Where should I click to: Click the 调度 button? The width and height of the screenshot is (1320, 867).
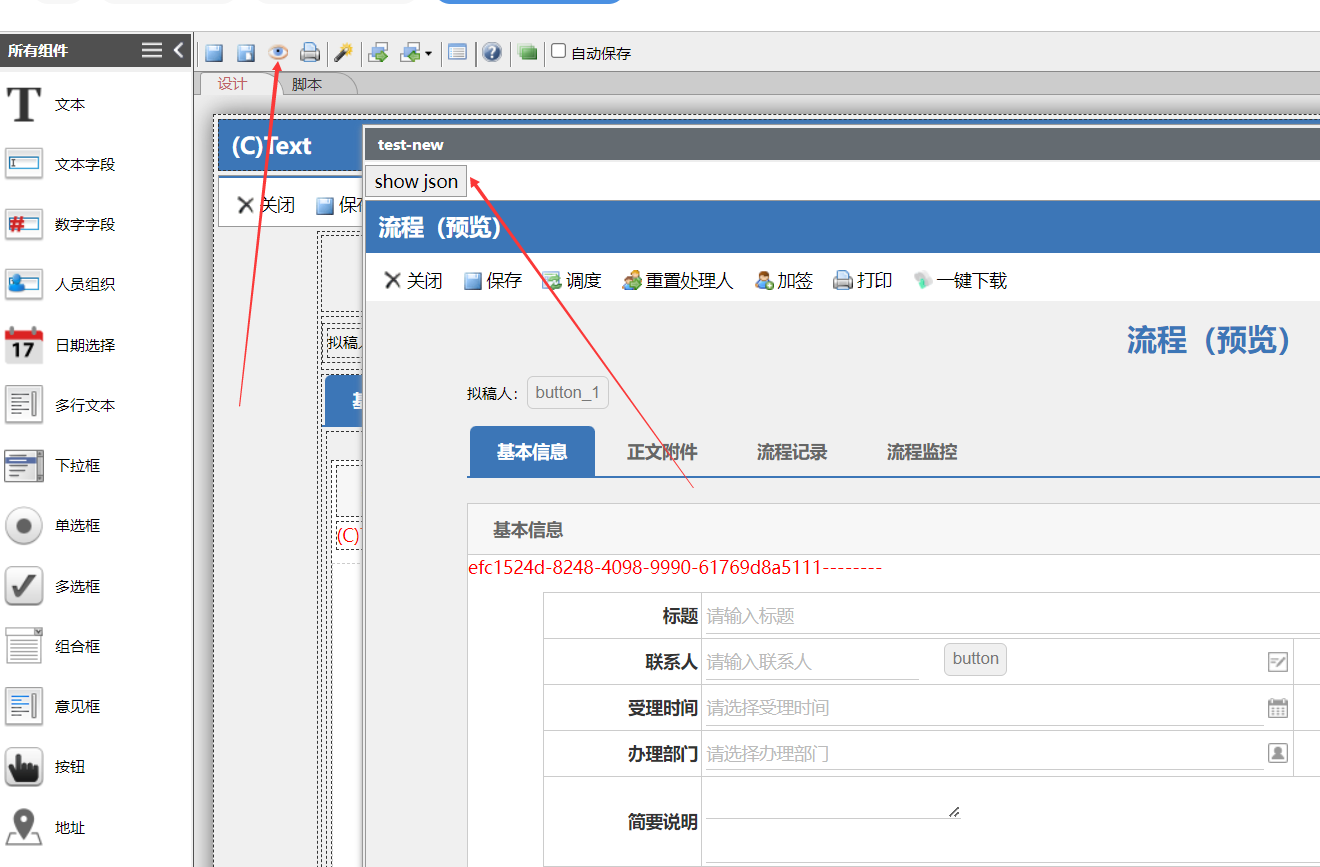coord(572,281)
